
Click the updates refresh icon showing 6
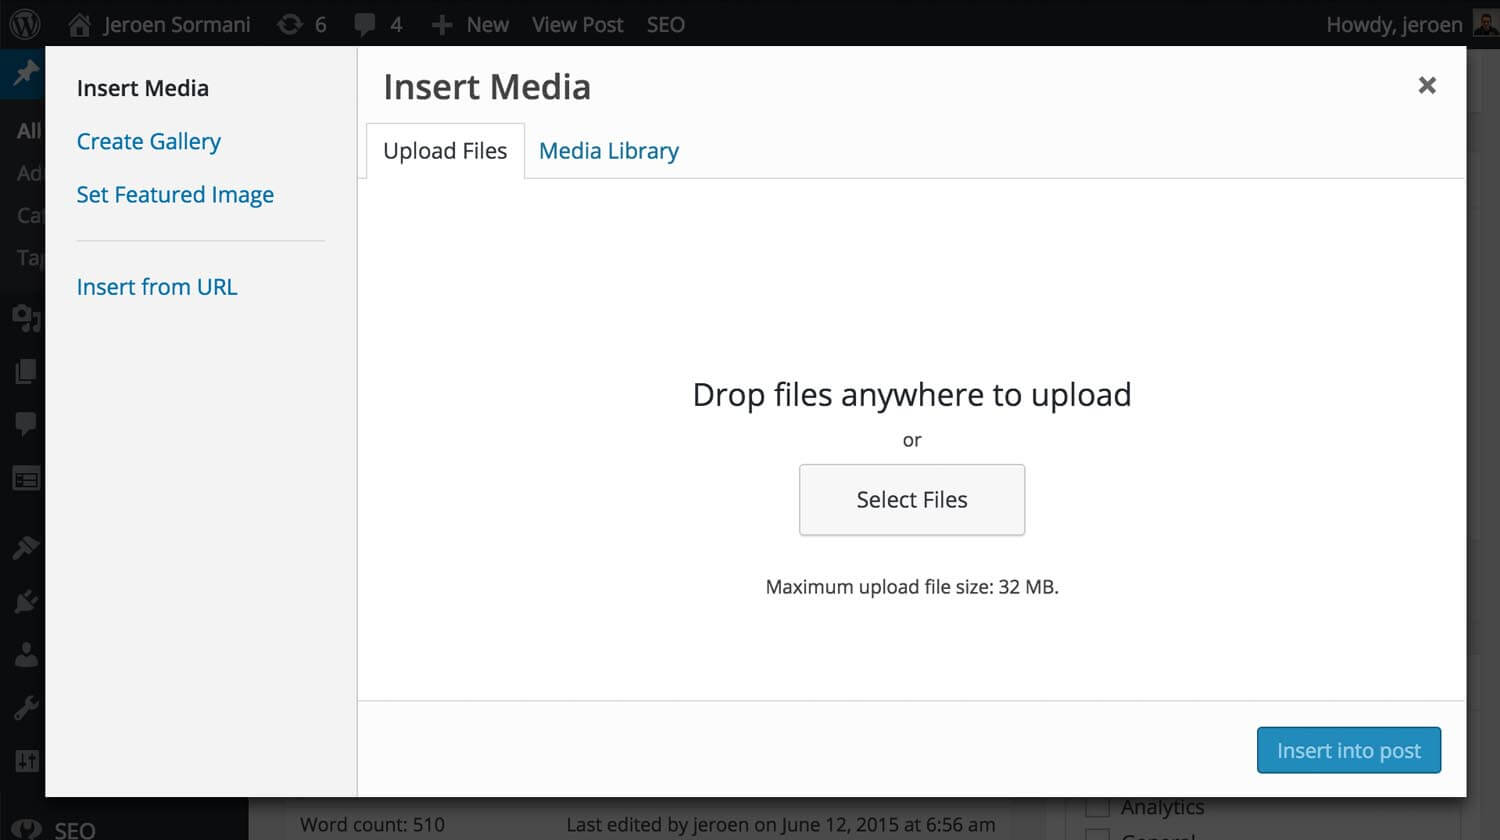coord(290,25)
